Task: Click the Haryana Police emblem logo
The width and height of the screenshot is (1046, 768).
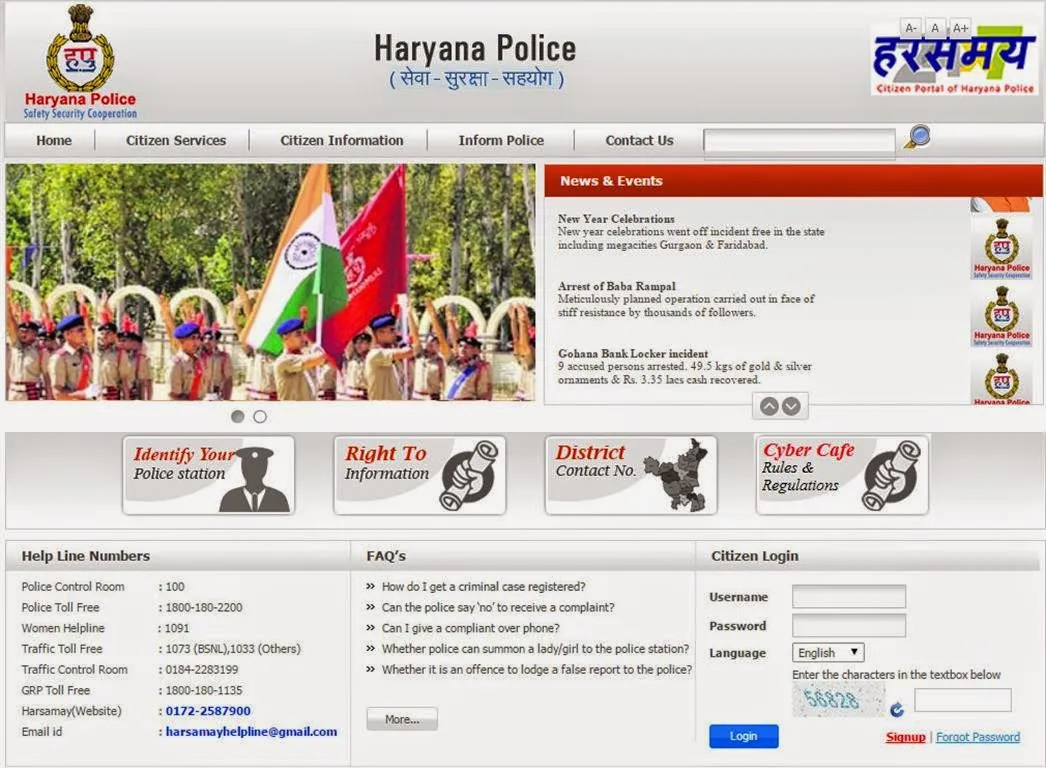Action: click(80, 61)
